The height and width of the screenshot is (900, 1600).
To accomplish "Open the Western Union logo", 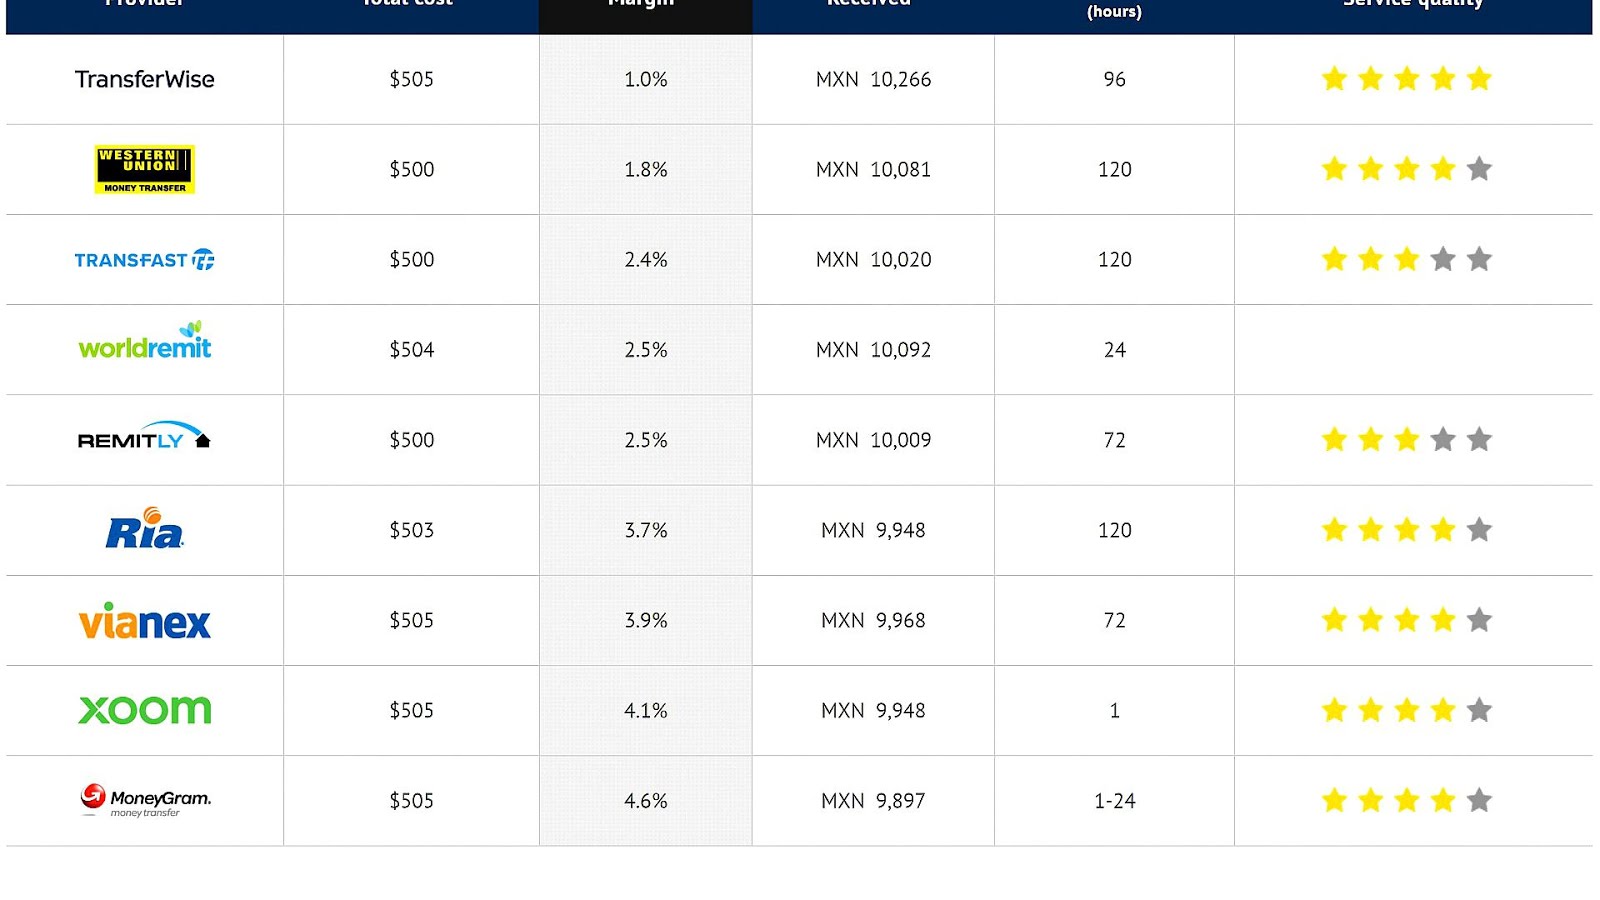I will click(x=145, y=169).
